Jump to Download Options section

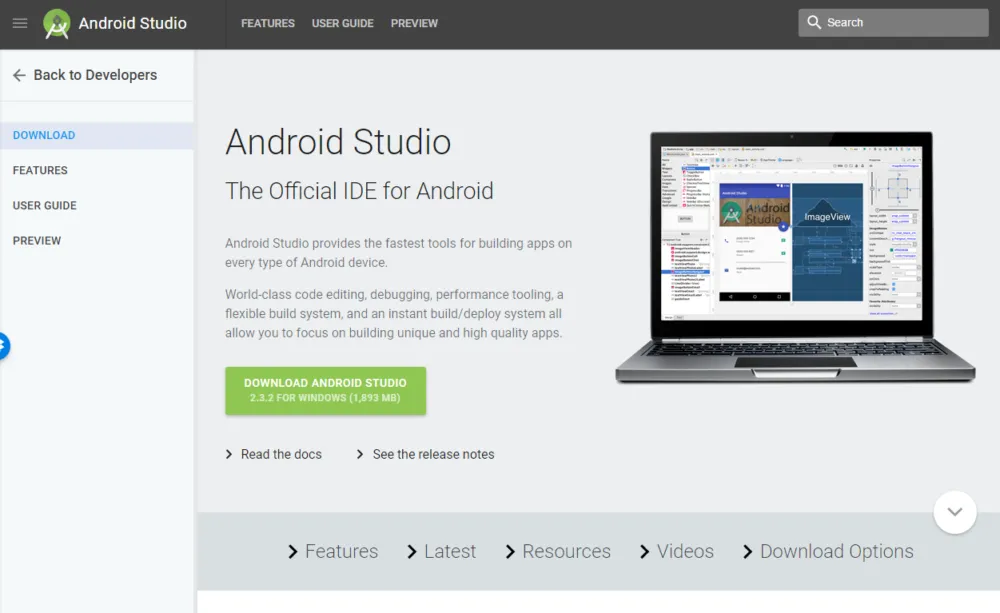pos(837,552)
